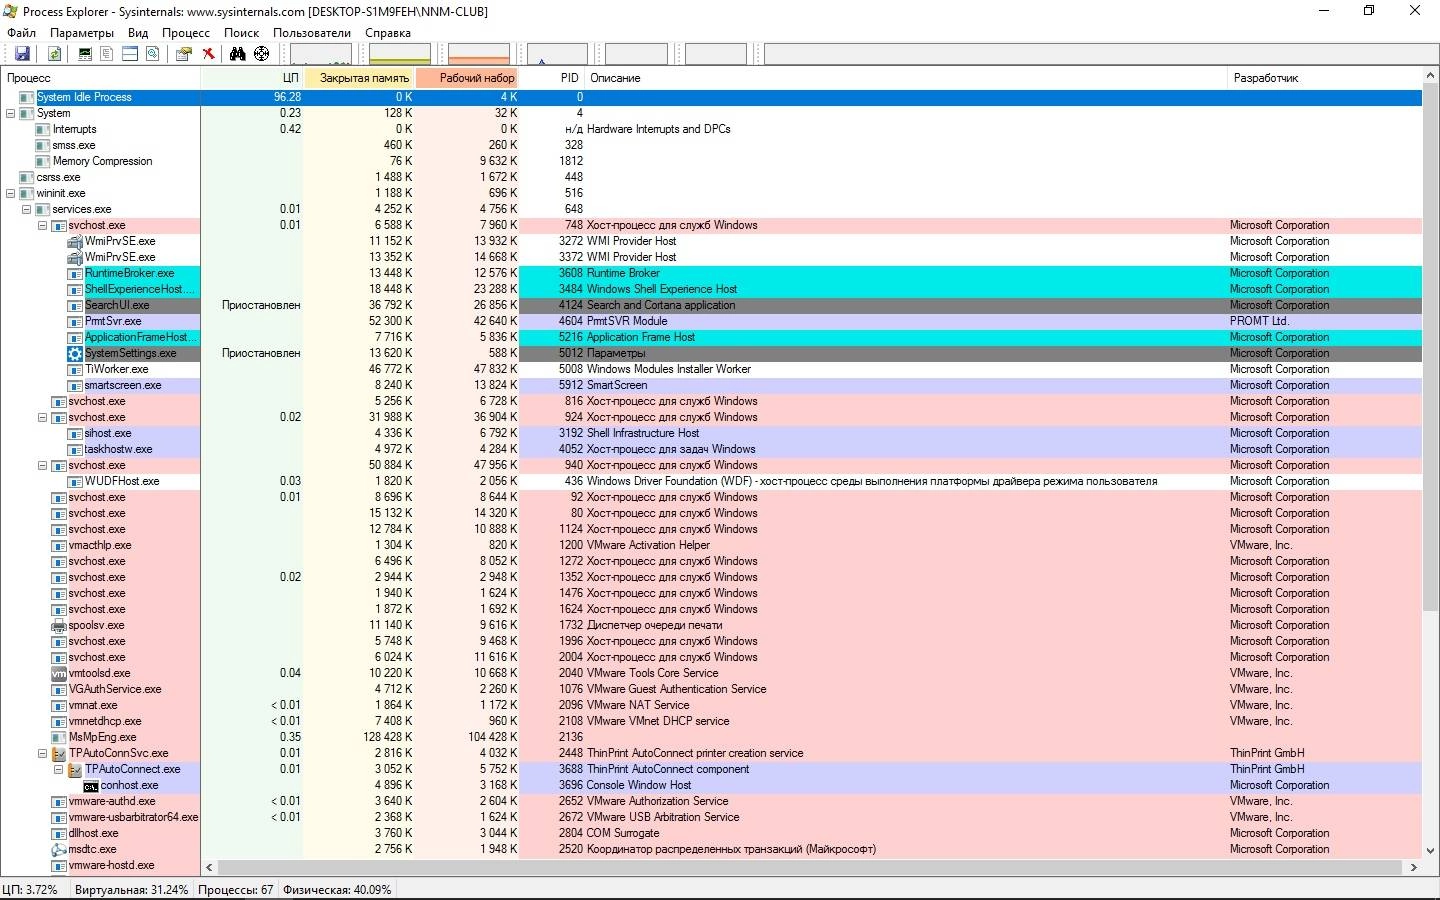1440x900 pixels.
Task: Sort by the Процесс column header
Action: (100, 77)
